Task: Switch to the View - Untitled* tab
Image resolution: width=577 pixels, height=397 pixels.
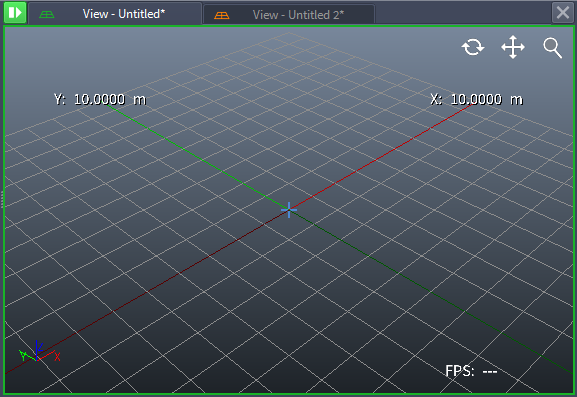Action: pos(115,14)
